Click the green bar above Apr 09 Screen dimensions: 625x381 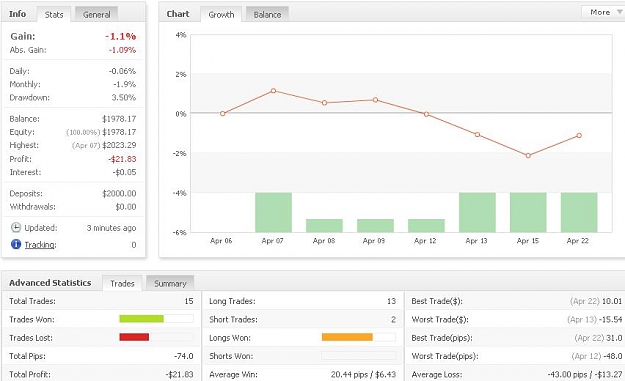(375, 226)
